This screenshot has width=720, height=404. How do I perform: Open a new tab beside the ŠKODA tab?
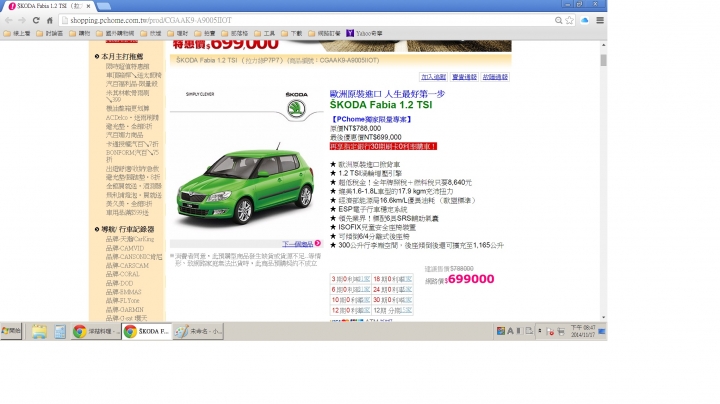(x=104, y=6)
